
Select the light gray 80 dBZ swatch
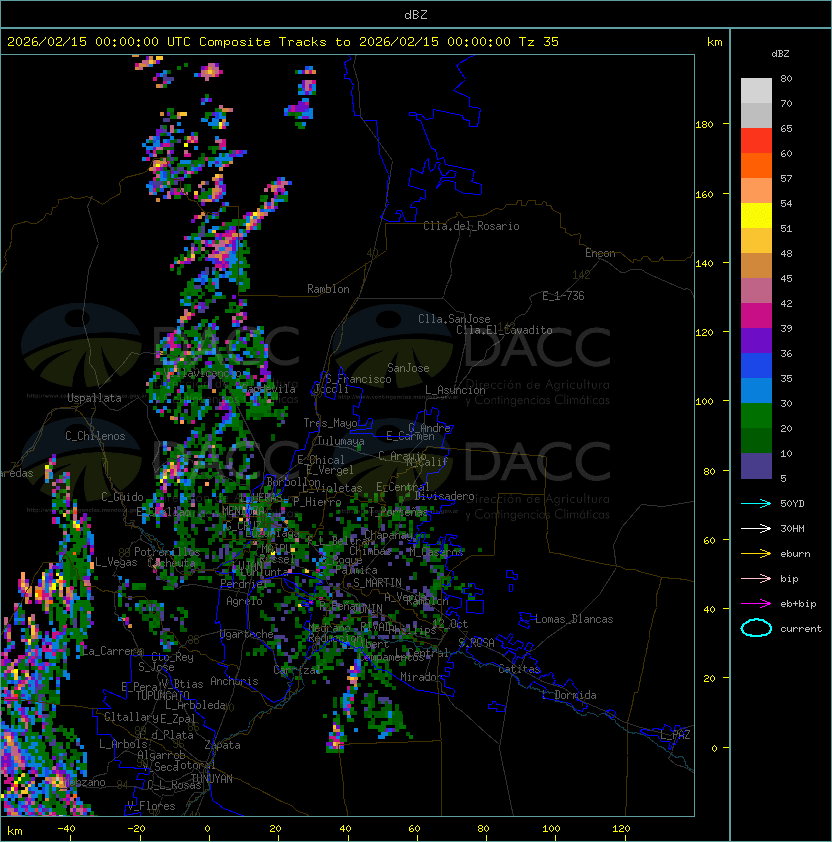(756, 90)
